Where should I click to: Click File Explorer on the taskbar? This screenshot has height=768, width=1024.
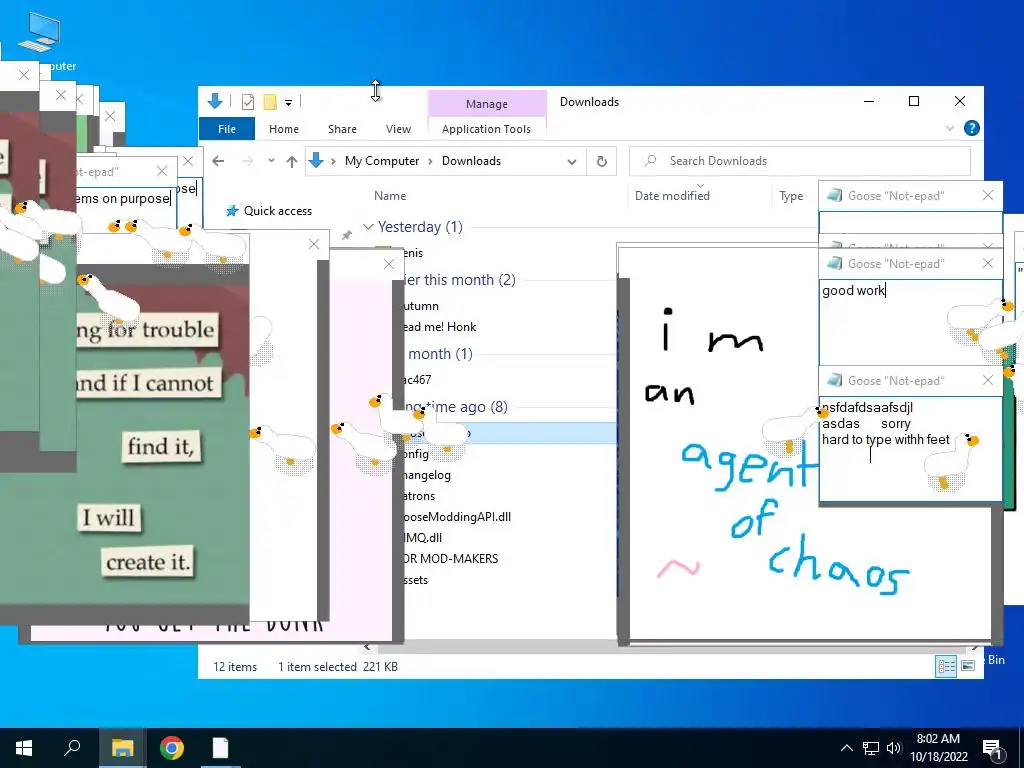click(122, 748)
